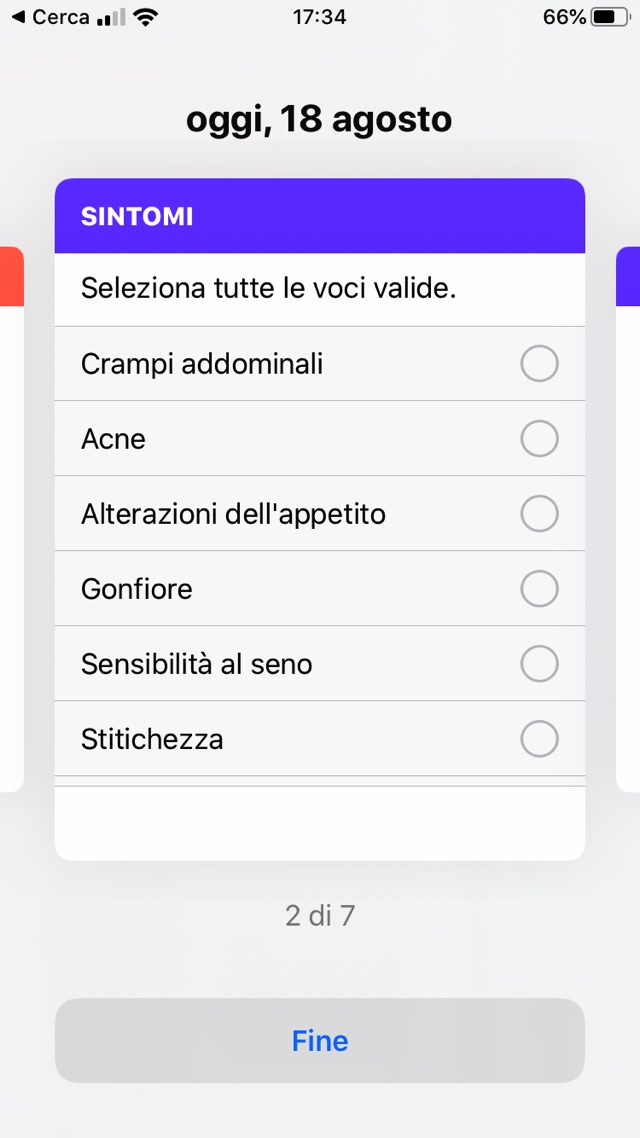Tap the Crampi addominali row label
Viewport: 640px width, 1138px height.
[x=202, y=364]
